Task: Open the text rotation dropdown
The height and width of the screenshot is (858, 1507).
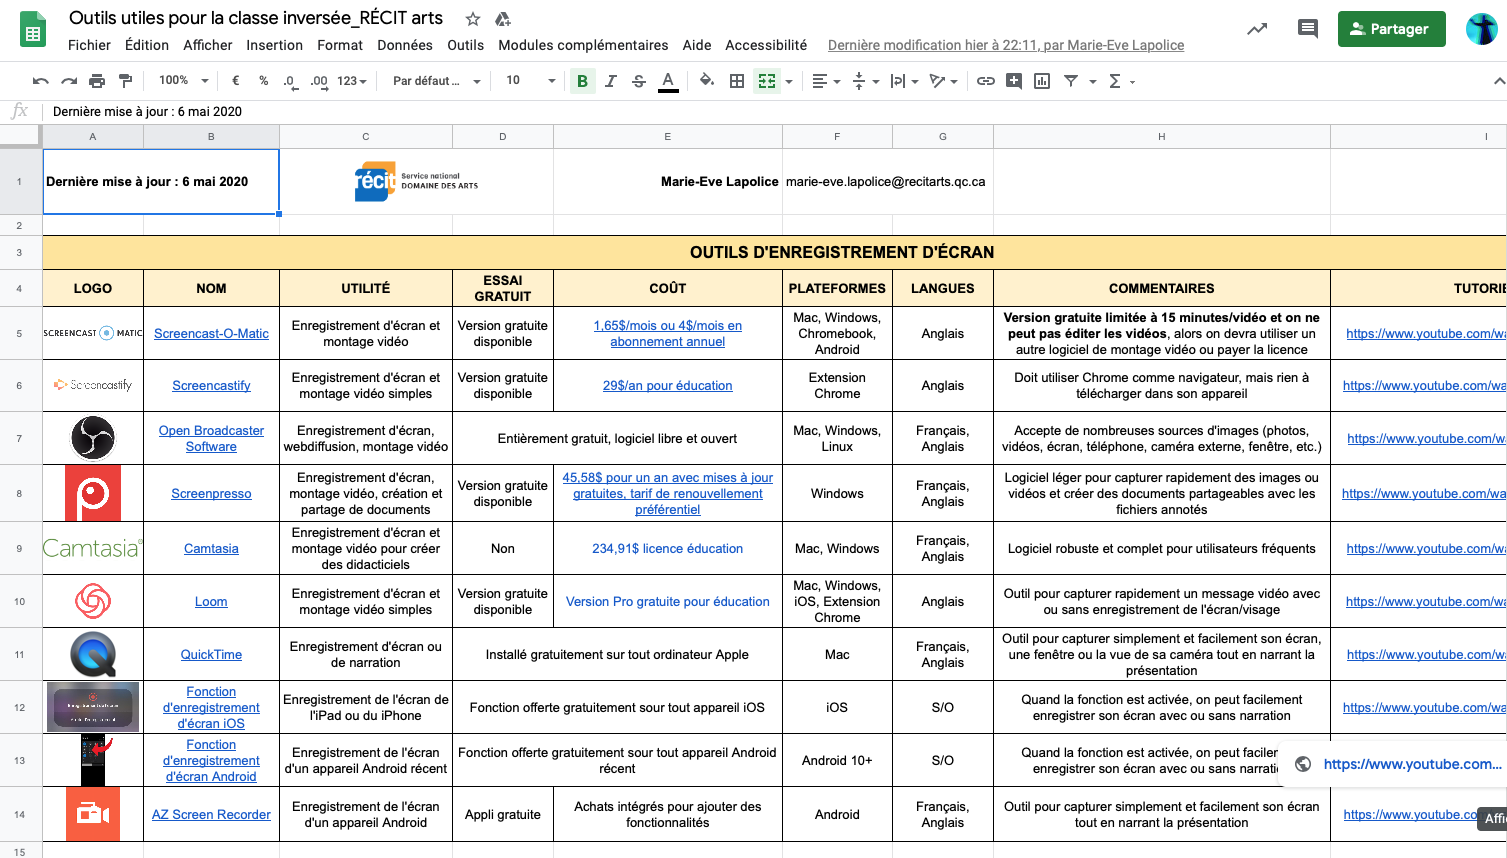Action: [943, 81]
